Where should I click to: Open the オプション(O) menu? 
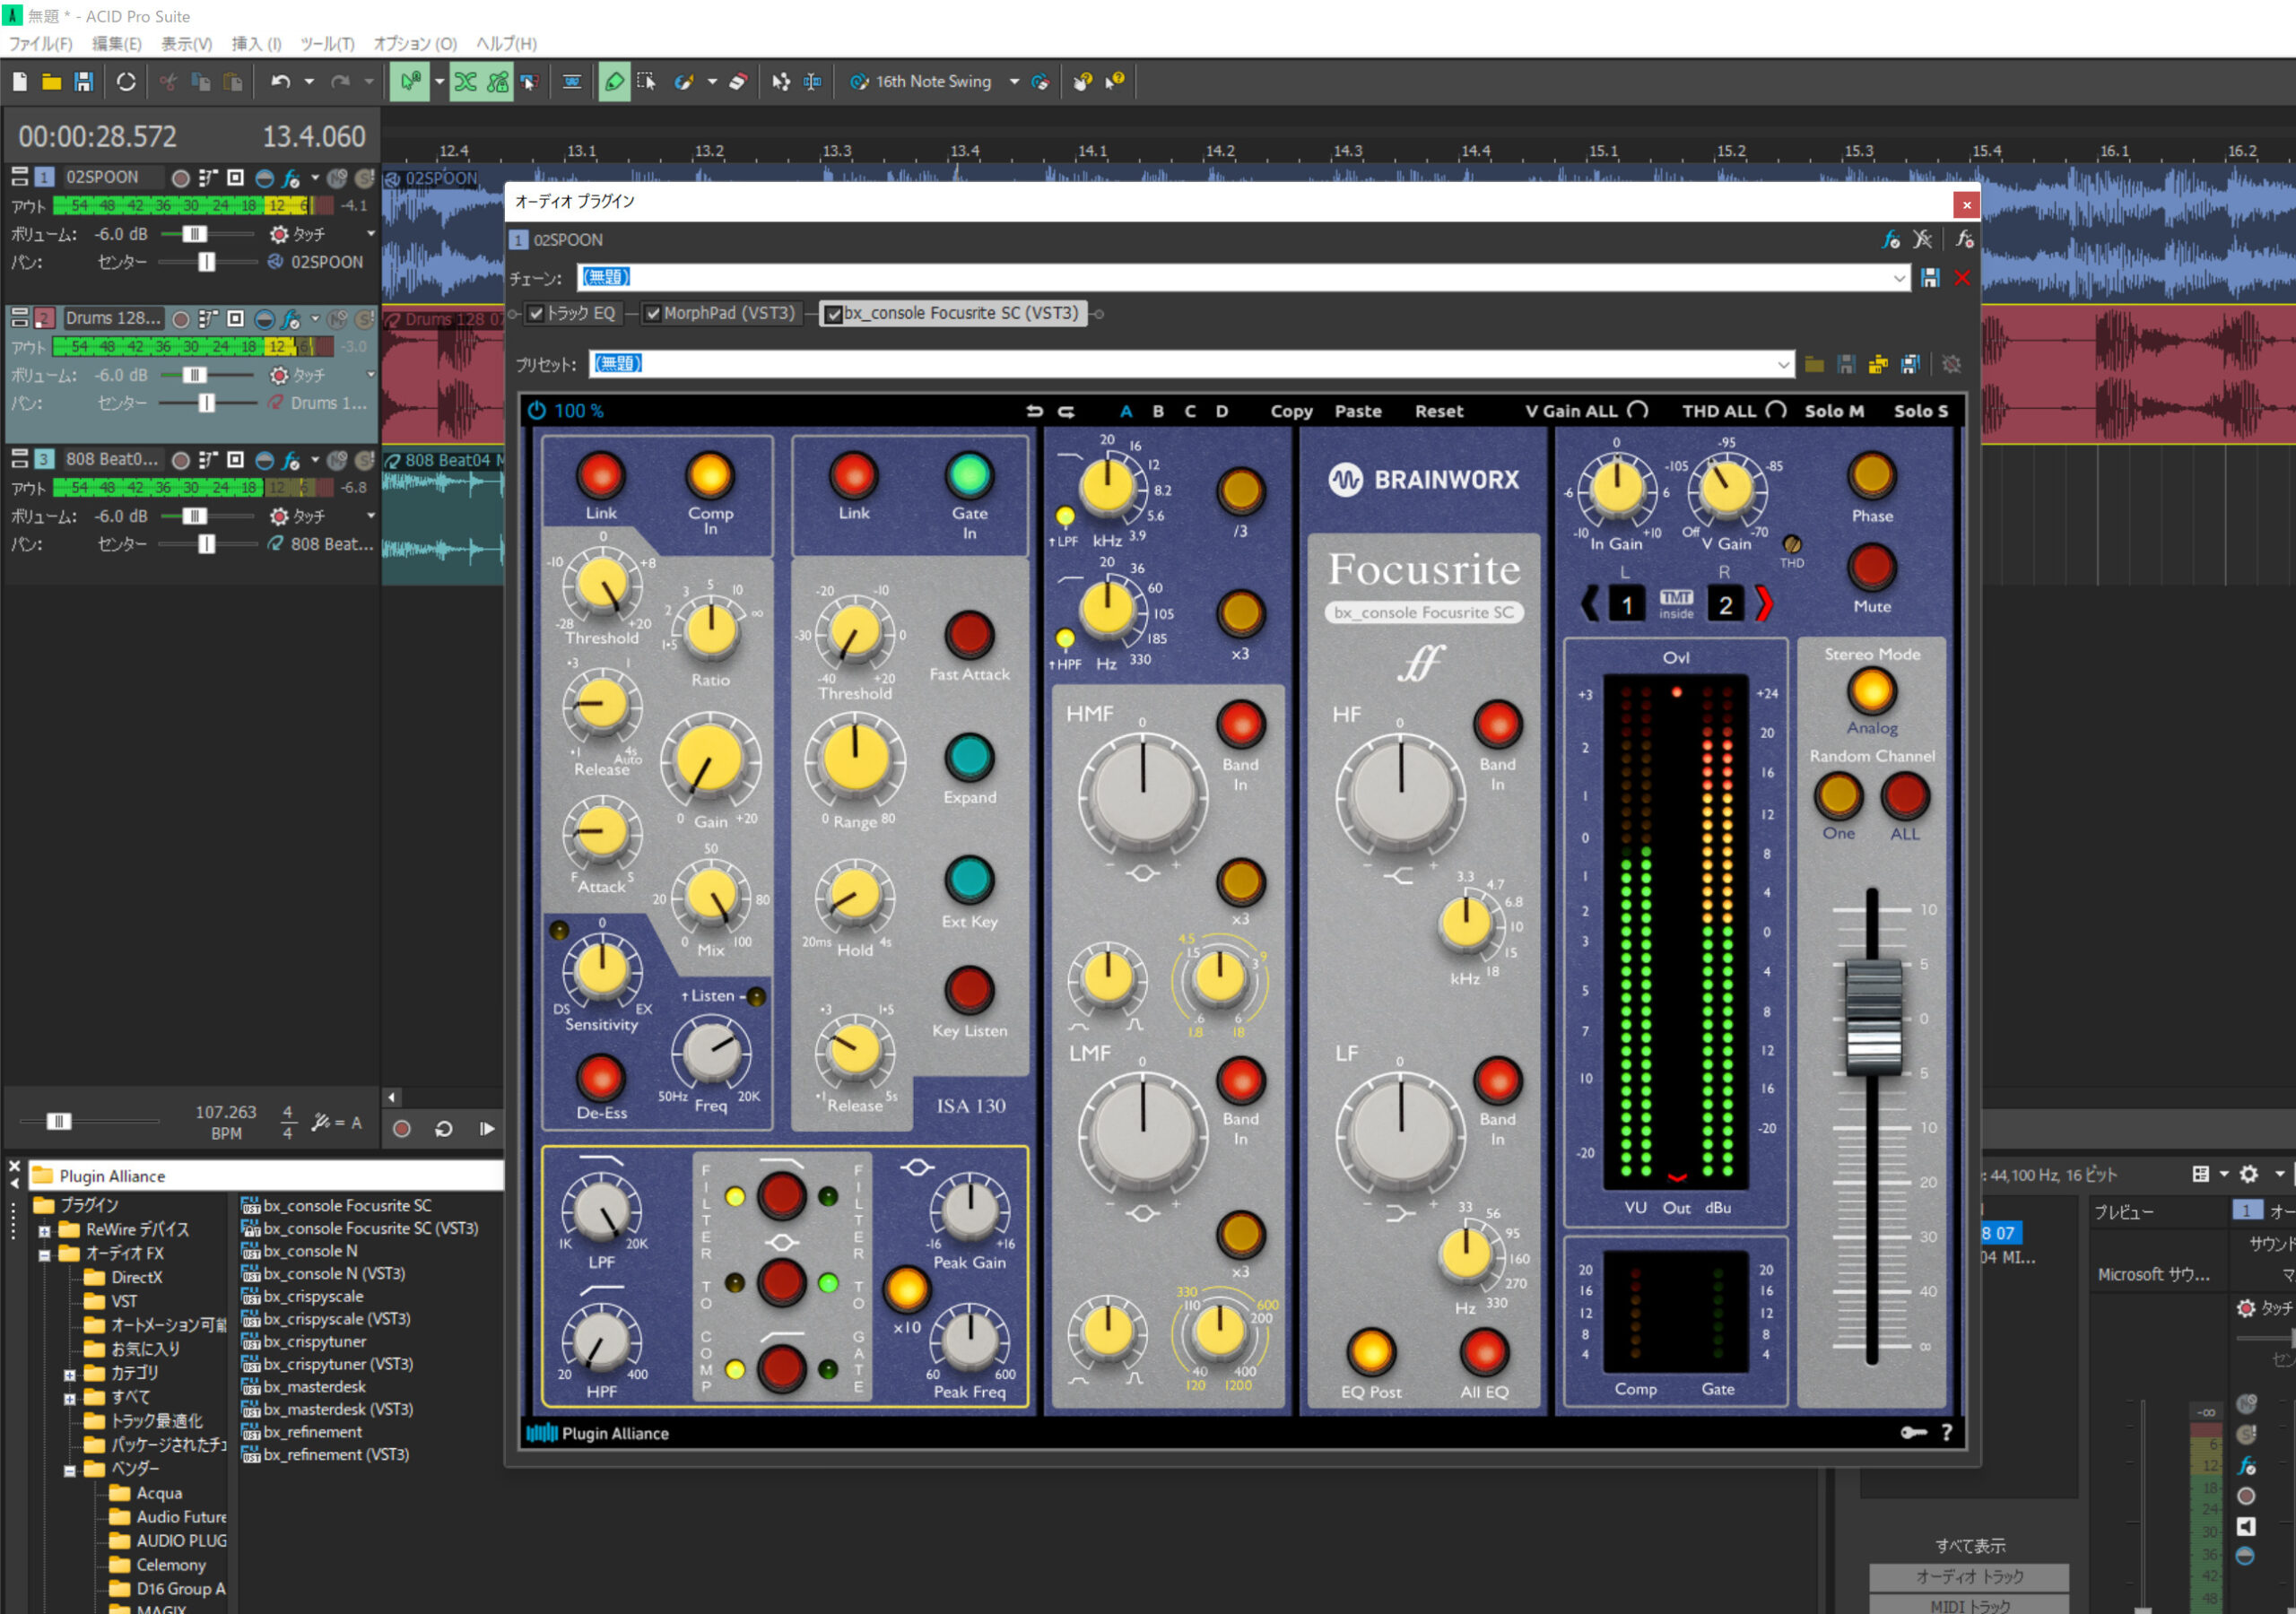[x=415, y=44]
